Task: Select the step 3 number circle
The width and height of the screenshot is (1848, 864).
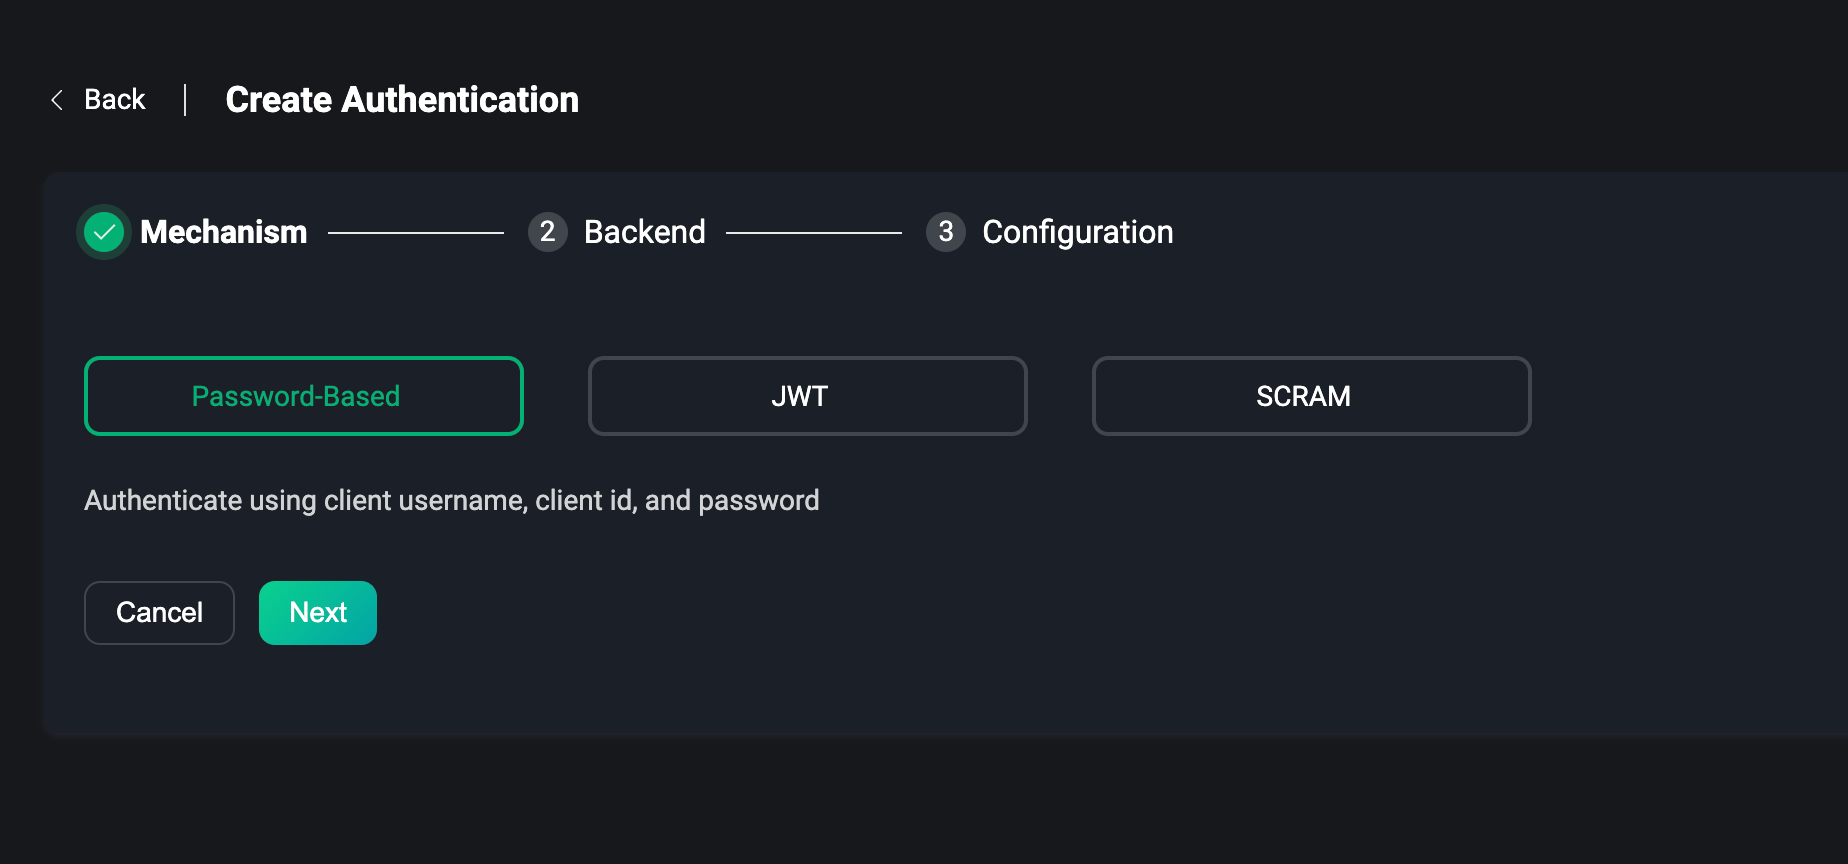Action: point(945,232)
